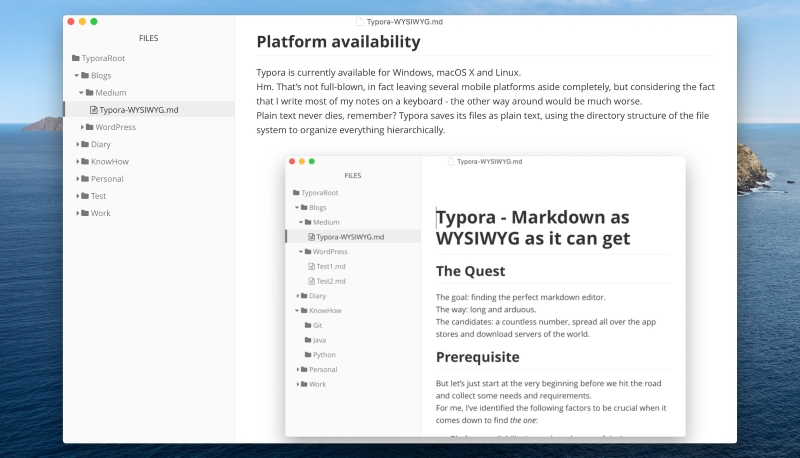Expand the Personal folder arrow in main sidebar

coord(78,179)
